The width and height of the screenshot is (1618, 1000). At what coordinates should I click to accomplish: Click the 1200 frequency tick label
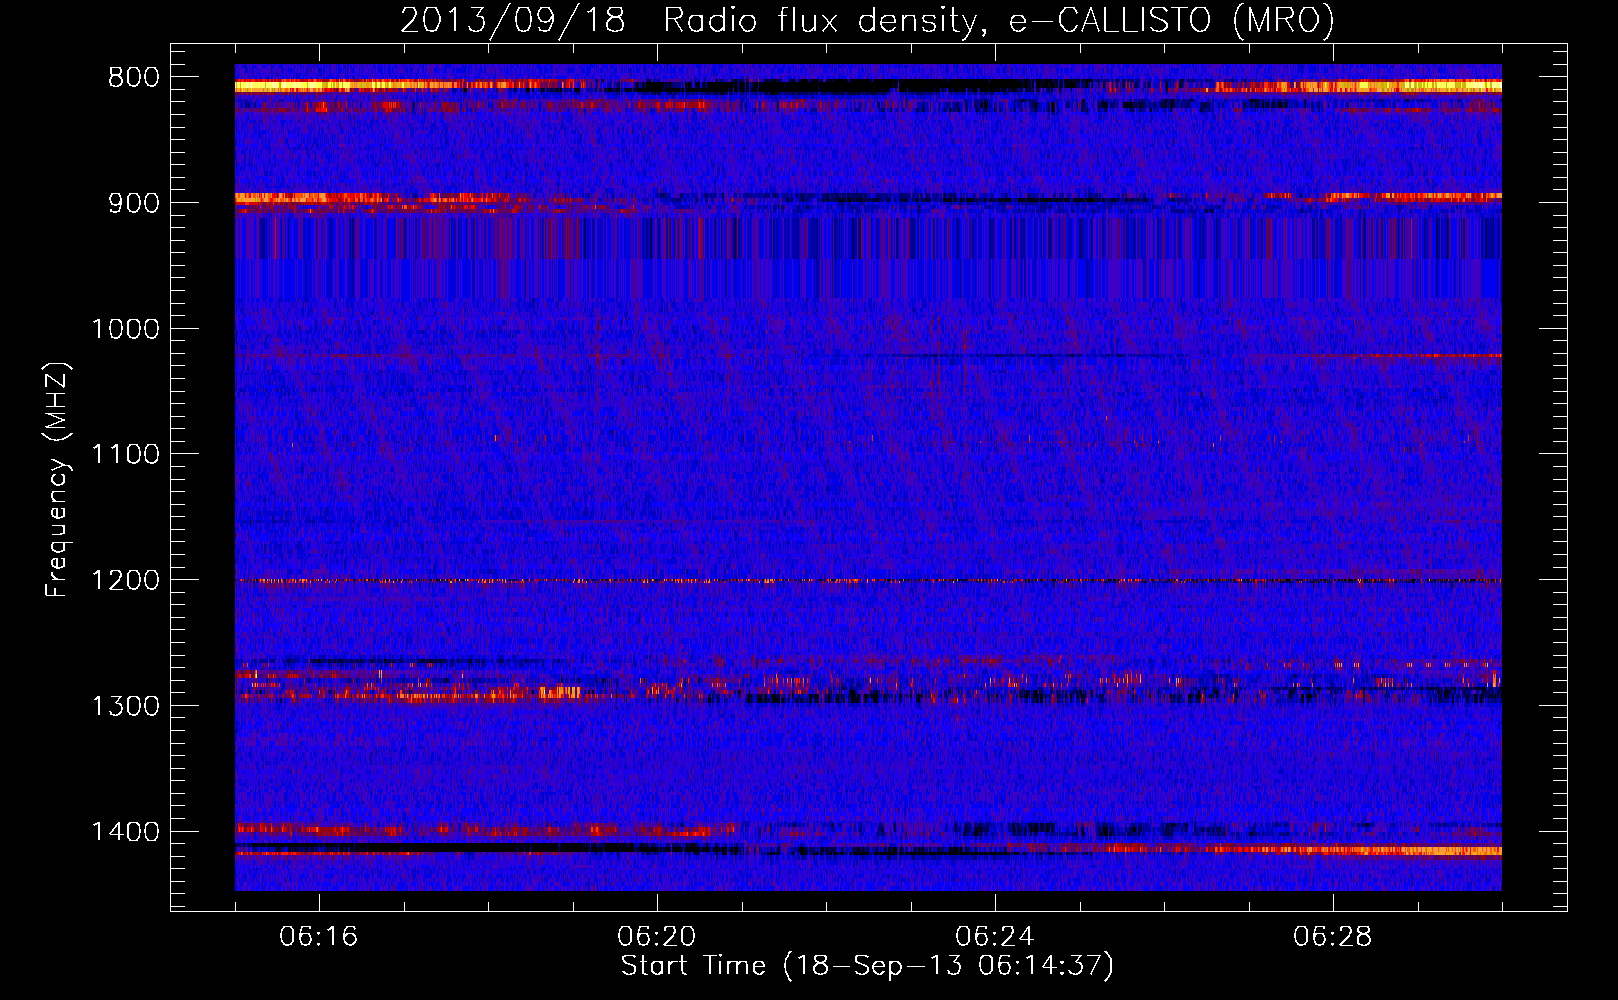click(x=125, y=581)
